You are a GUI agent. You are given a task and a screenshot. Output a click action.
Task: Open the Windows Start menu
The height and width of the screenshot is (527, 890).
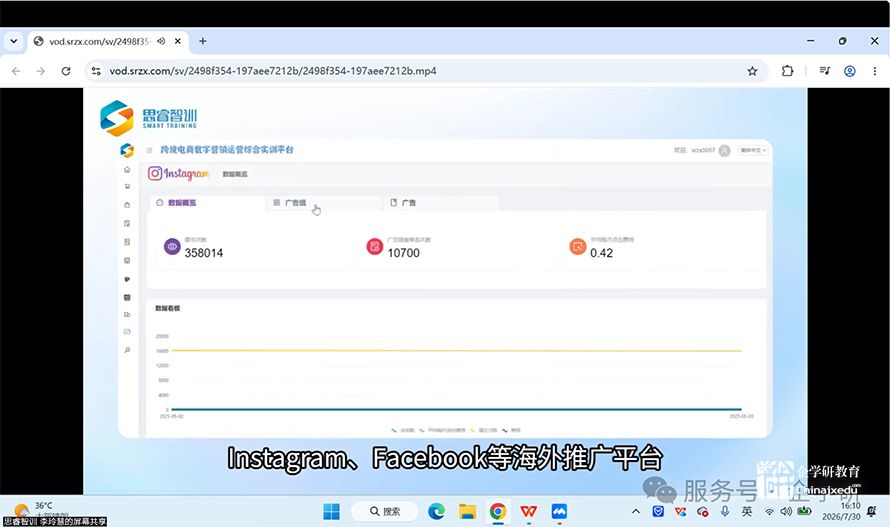(x=331, y=512)
